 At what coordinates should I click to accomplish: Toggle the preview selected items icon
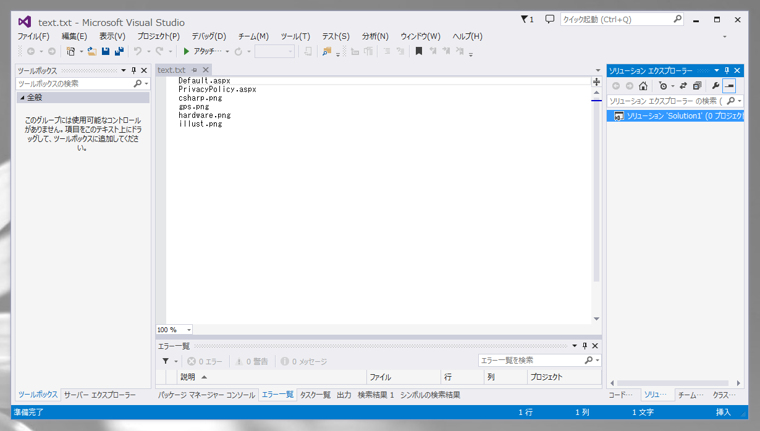(729, 86)
